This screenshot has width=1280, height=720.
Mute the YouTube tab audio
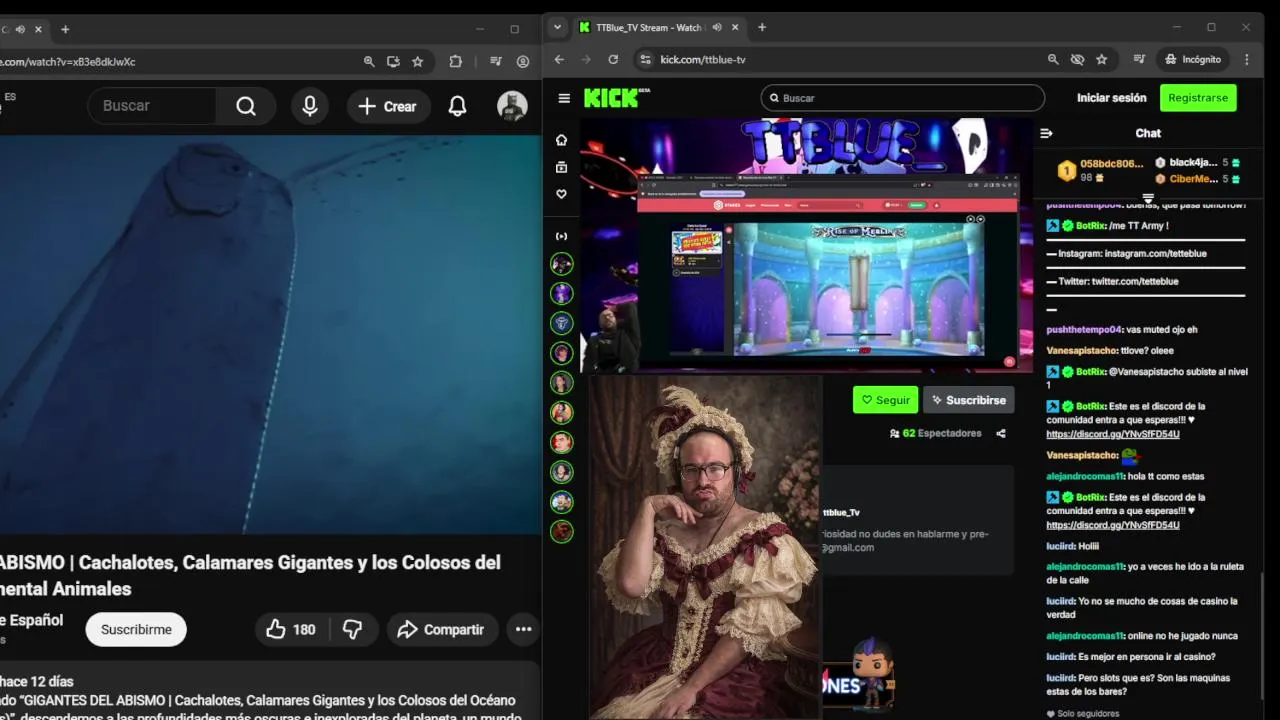point(20,29)
